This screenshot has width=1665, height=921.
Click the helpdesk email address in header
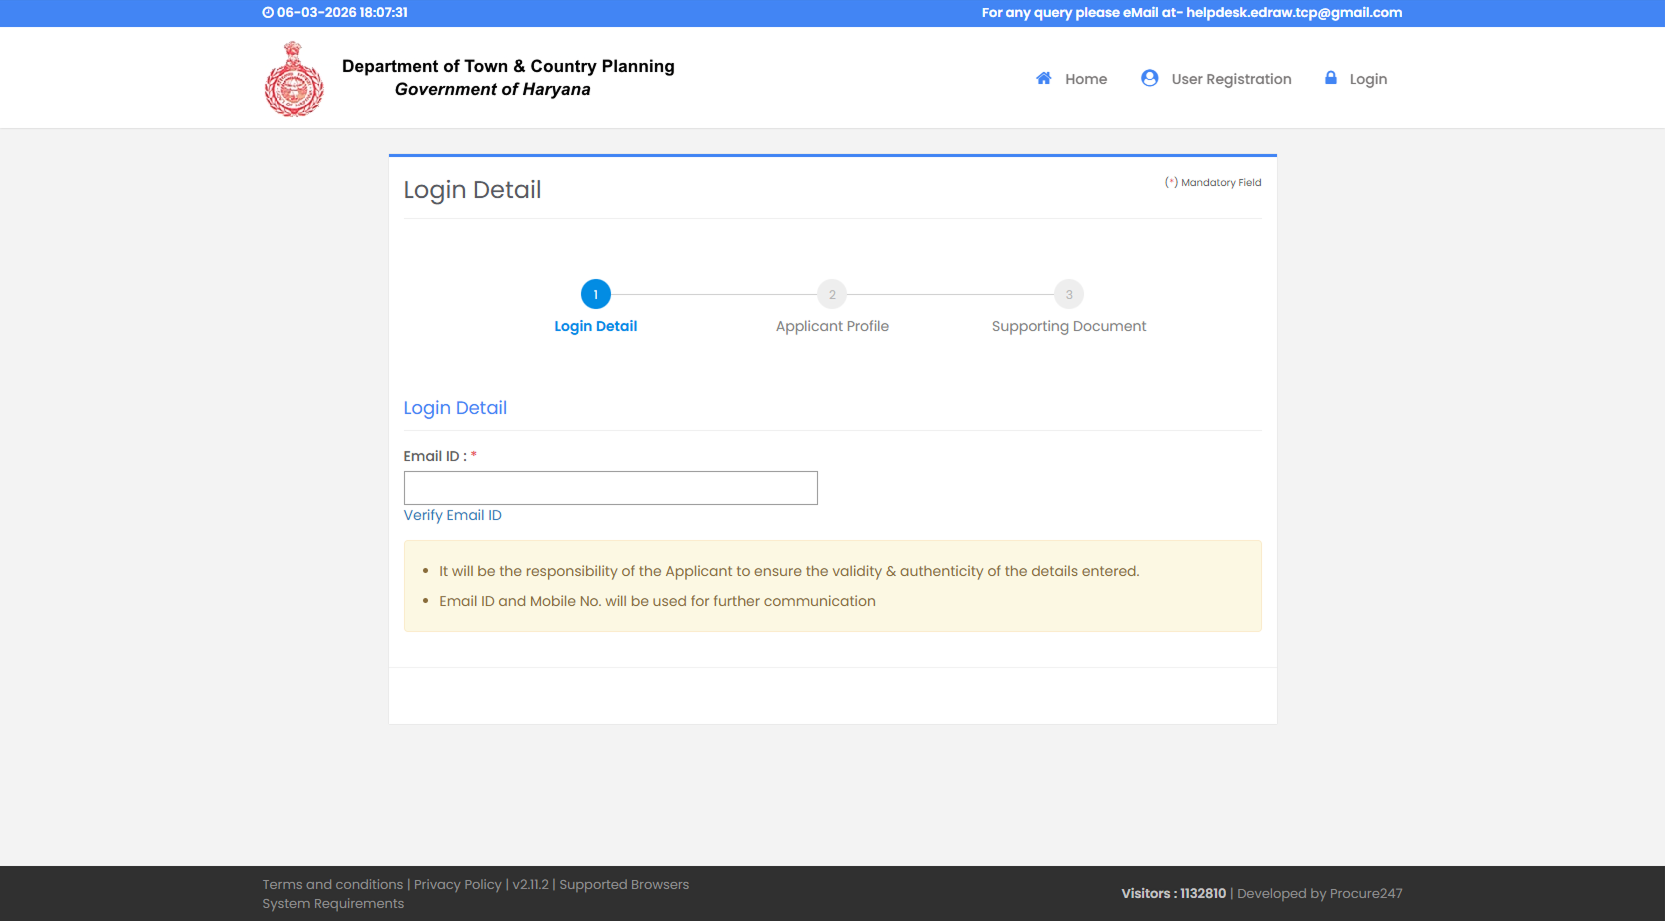click(x=1293, y=13)
